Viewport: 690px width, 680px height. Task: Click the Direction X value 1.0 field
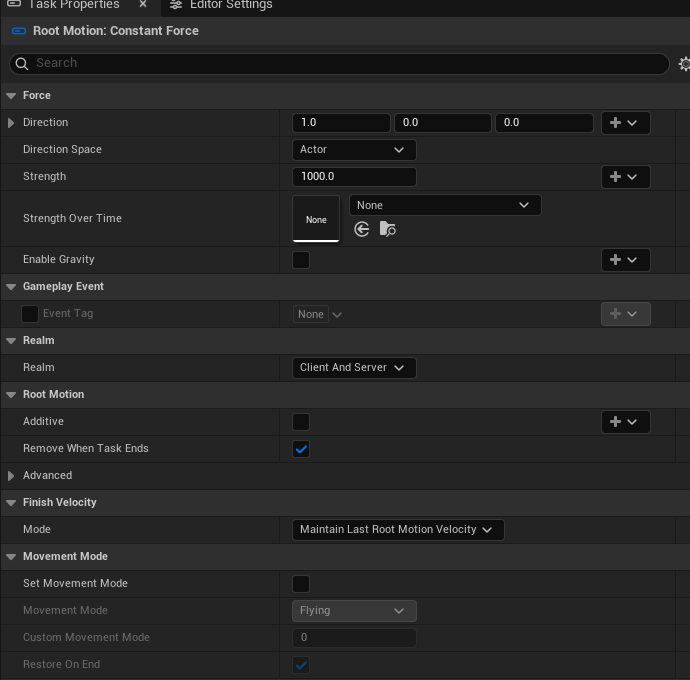341,123
